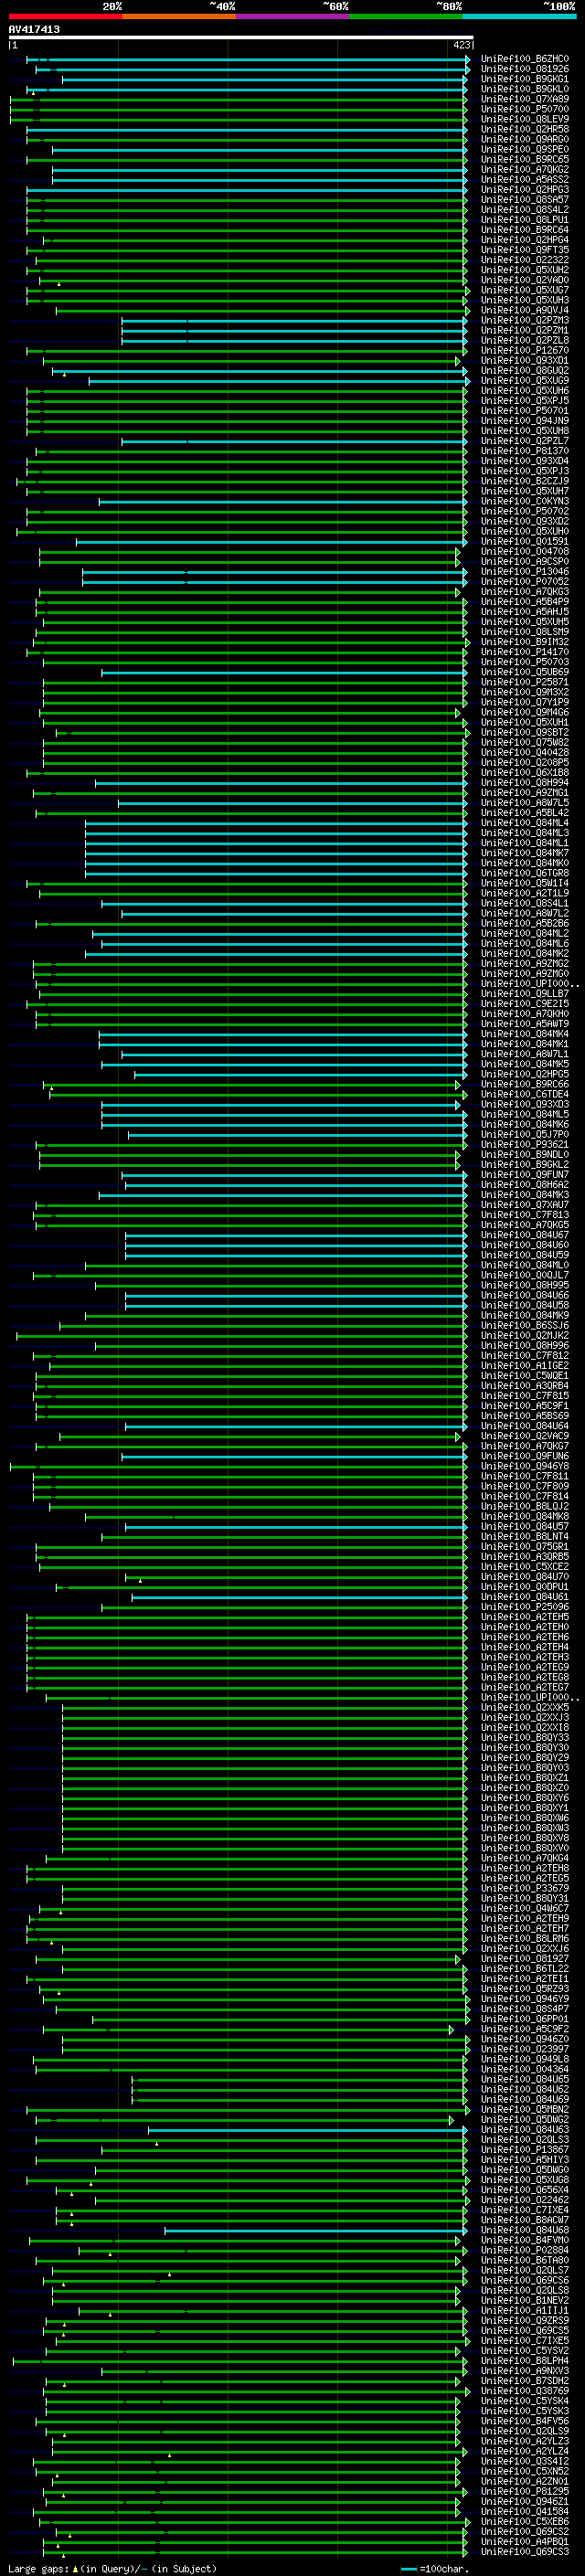
Task: Open the UniRef100_Q81926 hit link
Action: point(524,69)
